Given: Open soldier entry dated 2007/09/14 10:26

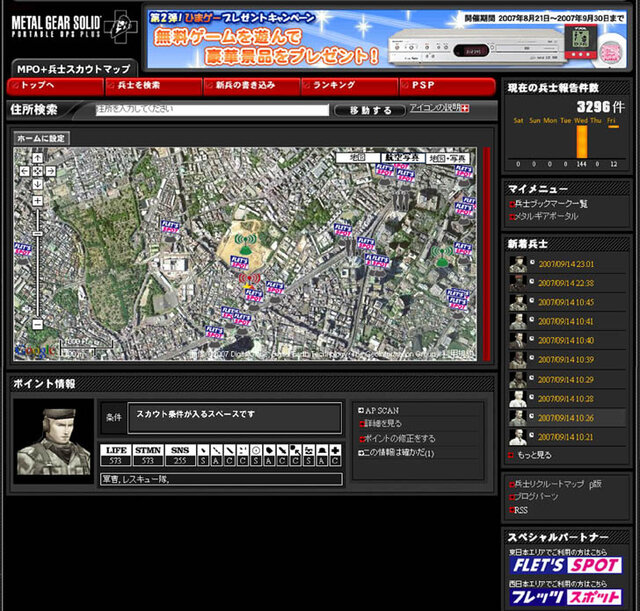Looking at the screenshot, I should coord(566,418).
